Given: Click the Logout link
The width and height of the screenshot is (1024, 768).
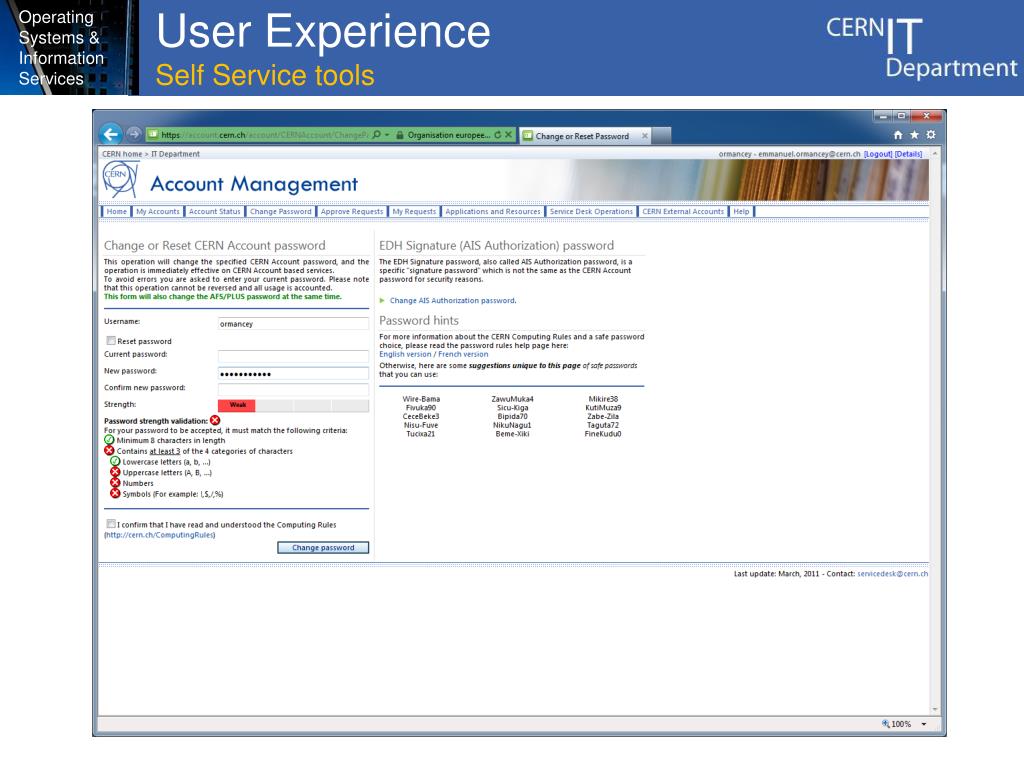Looking at the screenshot, I should (x=878, y=154).
